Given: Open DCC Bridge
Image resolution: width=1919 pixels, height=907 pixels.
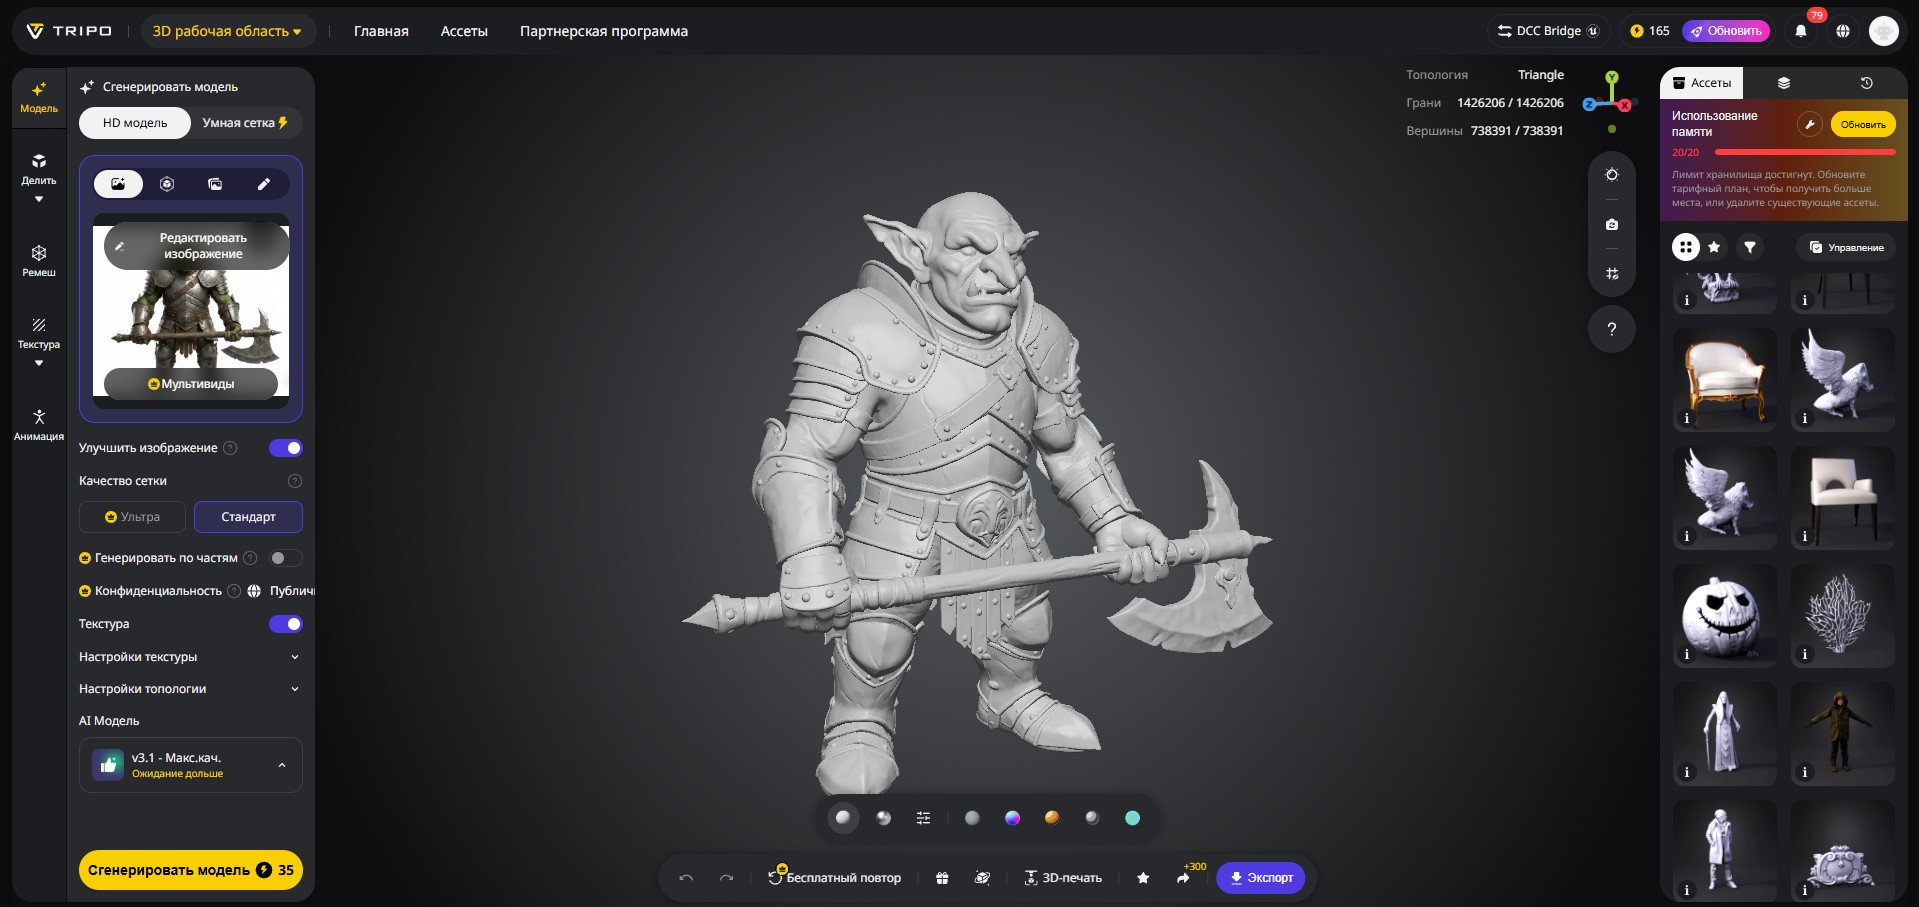Looking at the screenshot, I should click(x=1548, y=31).
